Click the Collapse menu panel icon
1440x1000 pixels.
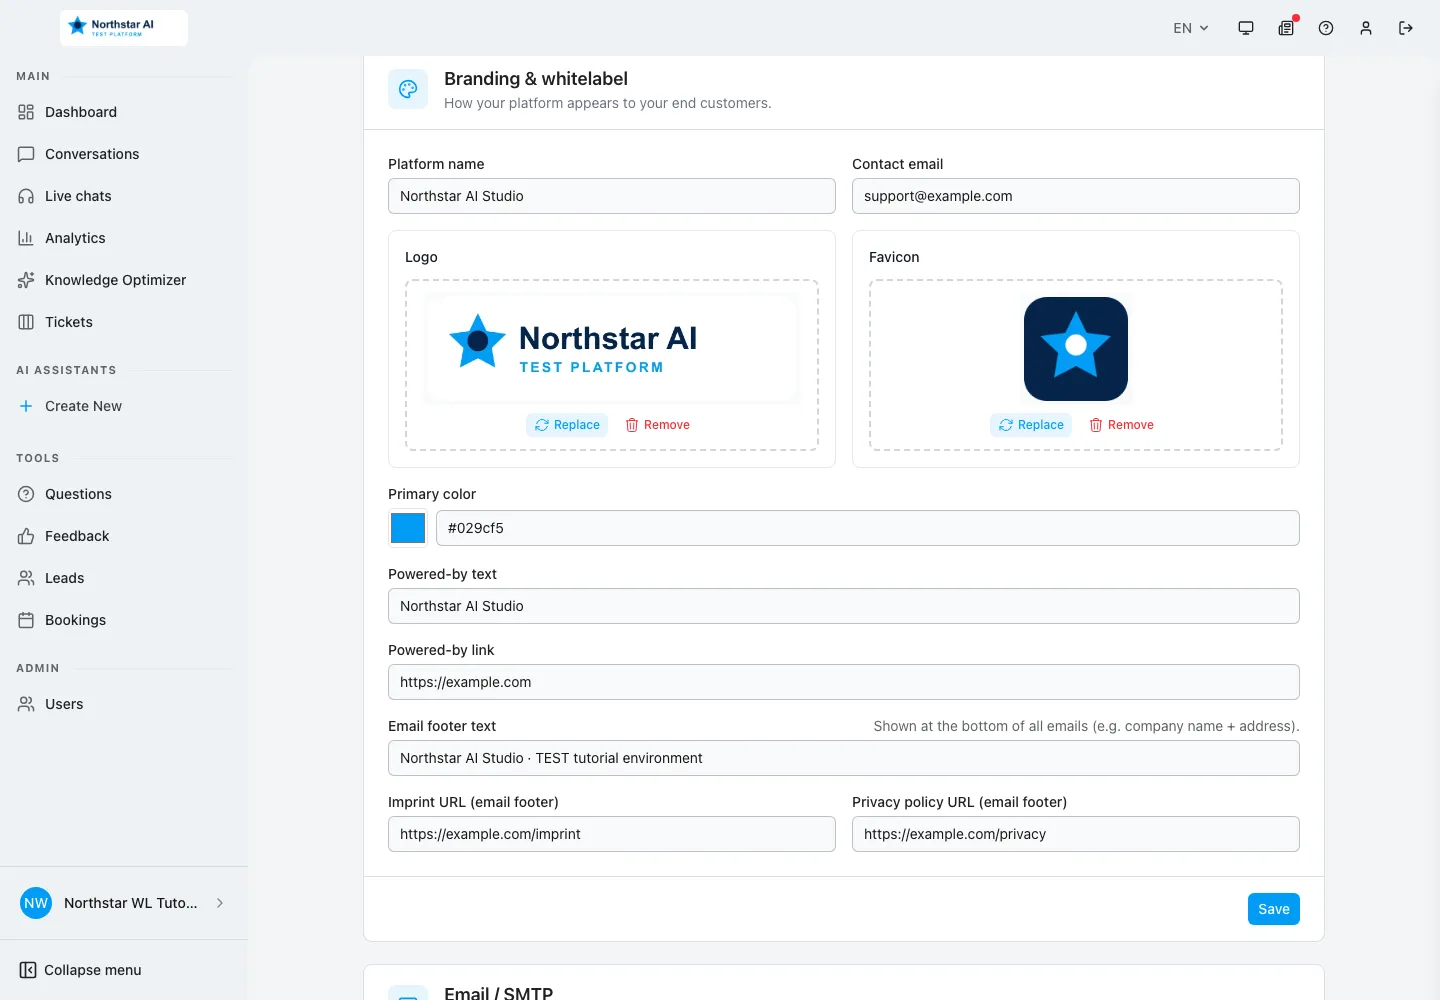(x=28, y=970)
